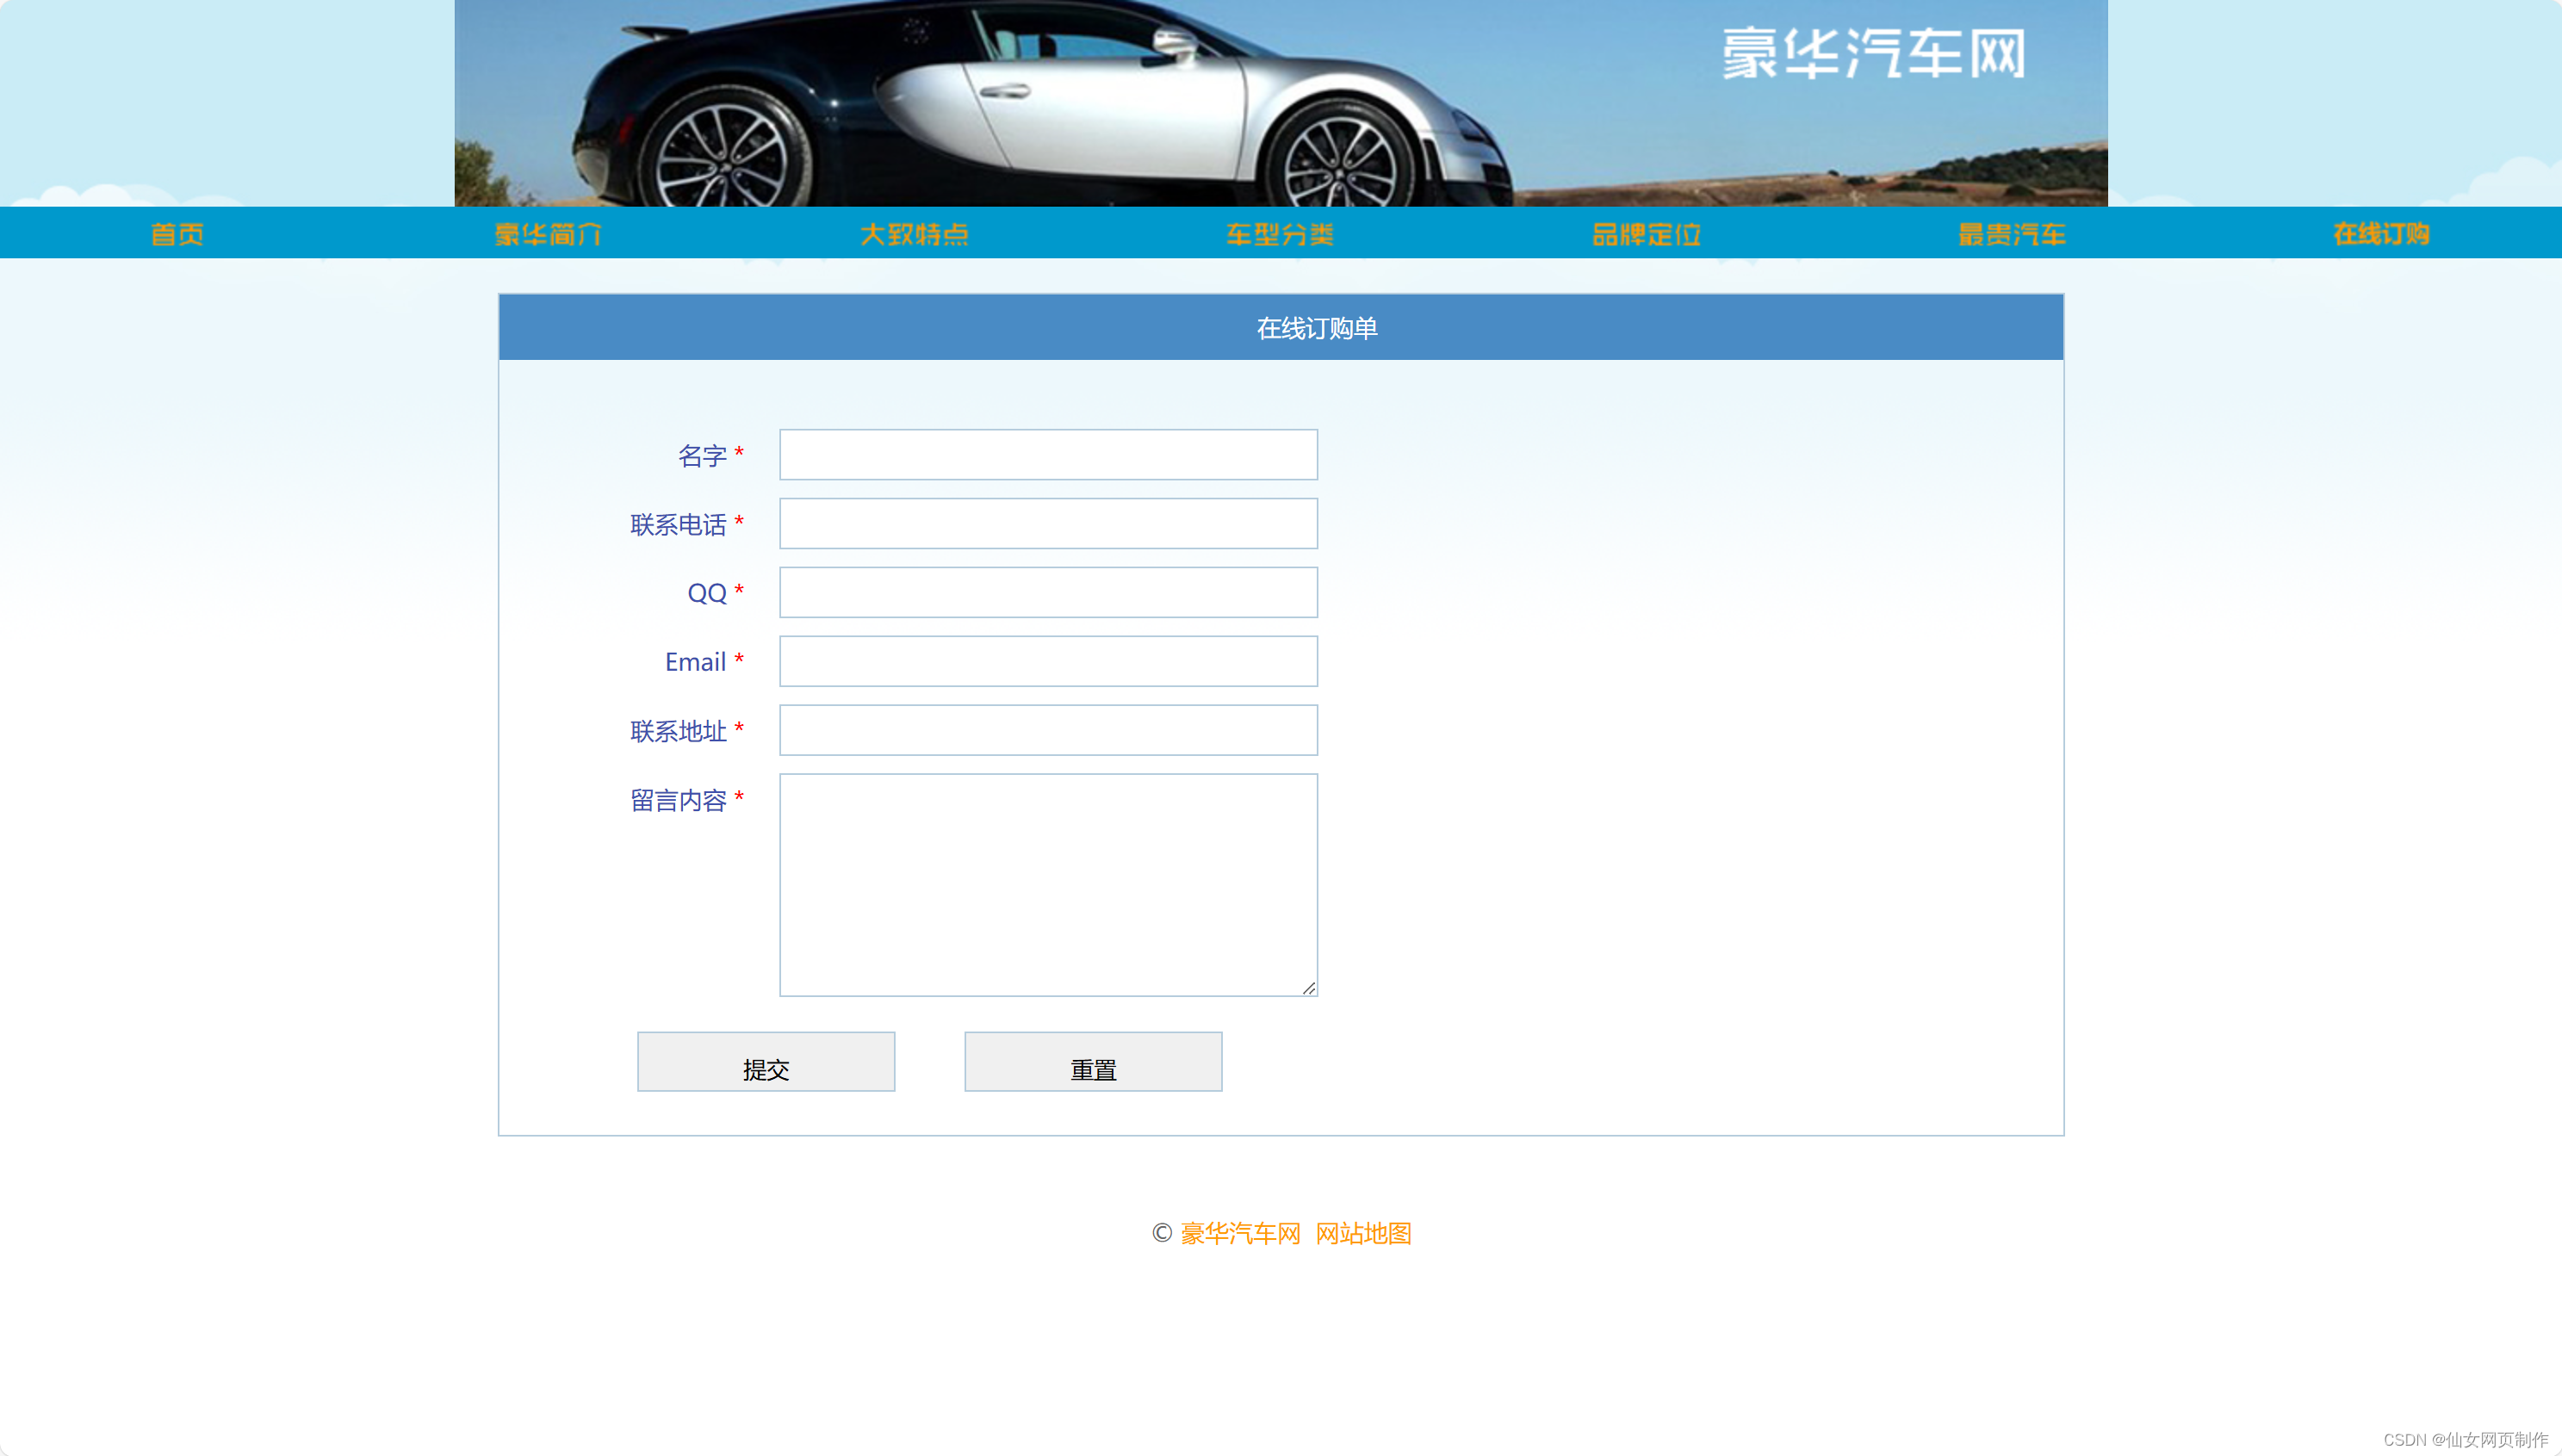Viewport: 2562px width, 1456px height.
Task: Click the 豪华汽车网 banner logo text
Action: (x=1873, y=54)
